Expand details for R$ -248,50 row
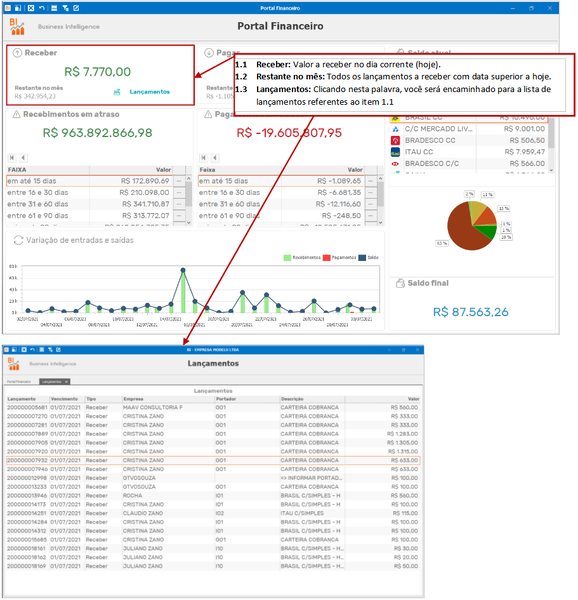 pyautogui.click(x=370, y=216)
